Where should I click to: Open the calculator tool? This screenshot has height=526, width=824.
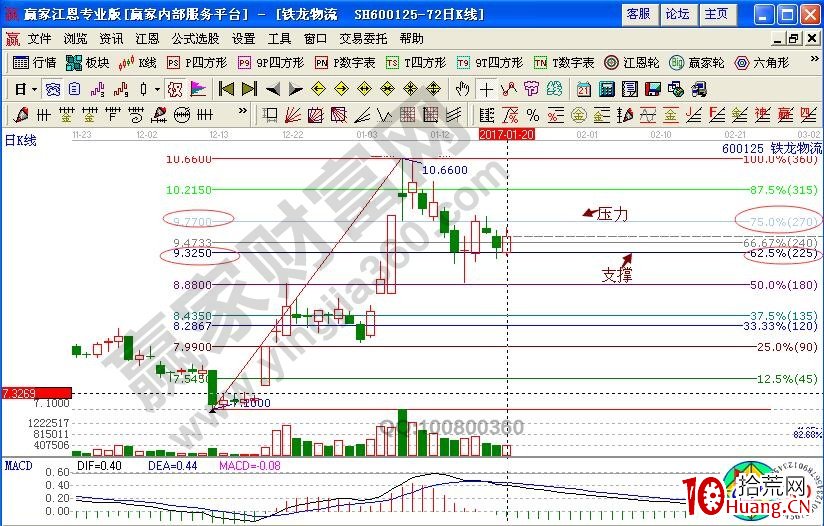[606, 89]
